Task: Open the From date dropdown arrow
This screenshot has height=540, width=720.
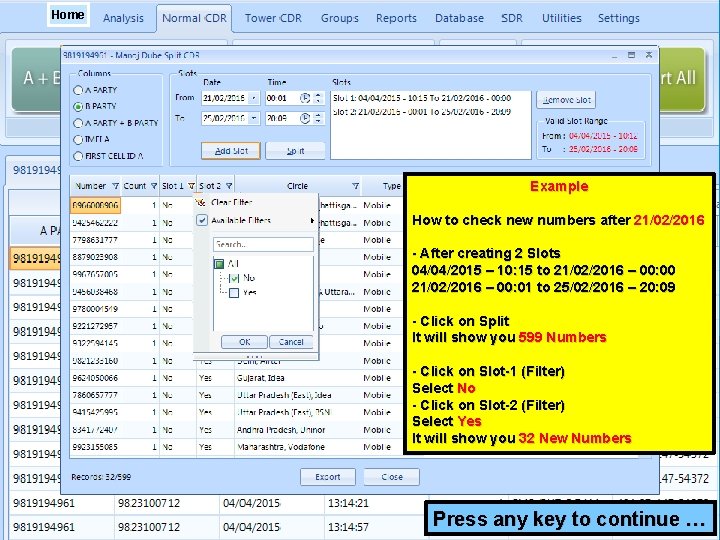Action: (254, 98)
